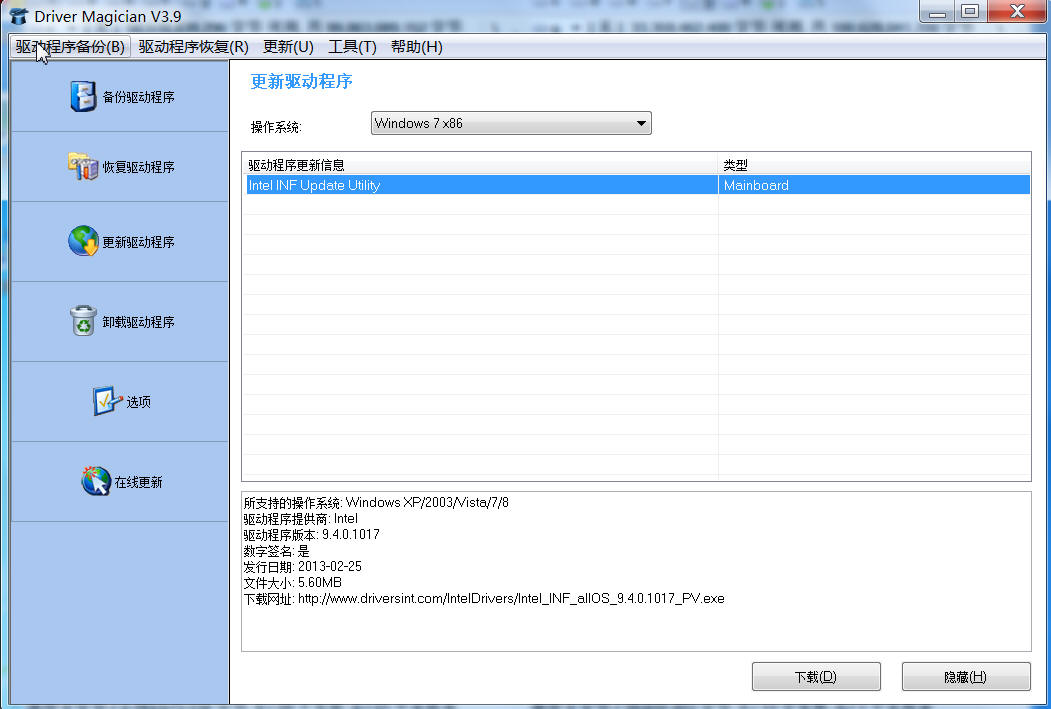Viewport: 1051px width, 709px height.
Task: Click the 隐藏(H) hide button
Action: [x=965, y=677]
